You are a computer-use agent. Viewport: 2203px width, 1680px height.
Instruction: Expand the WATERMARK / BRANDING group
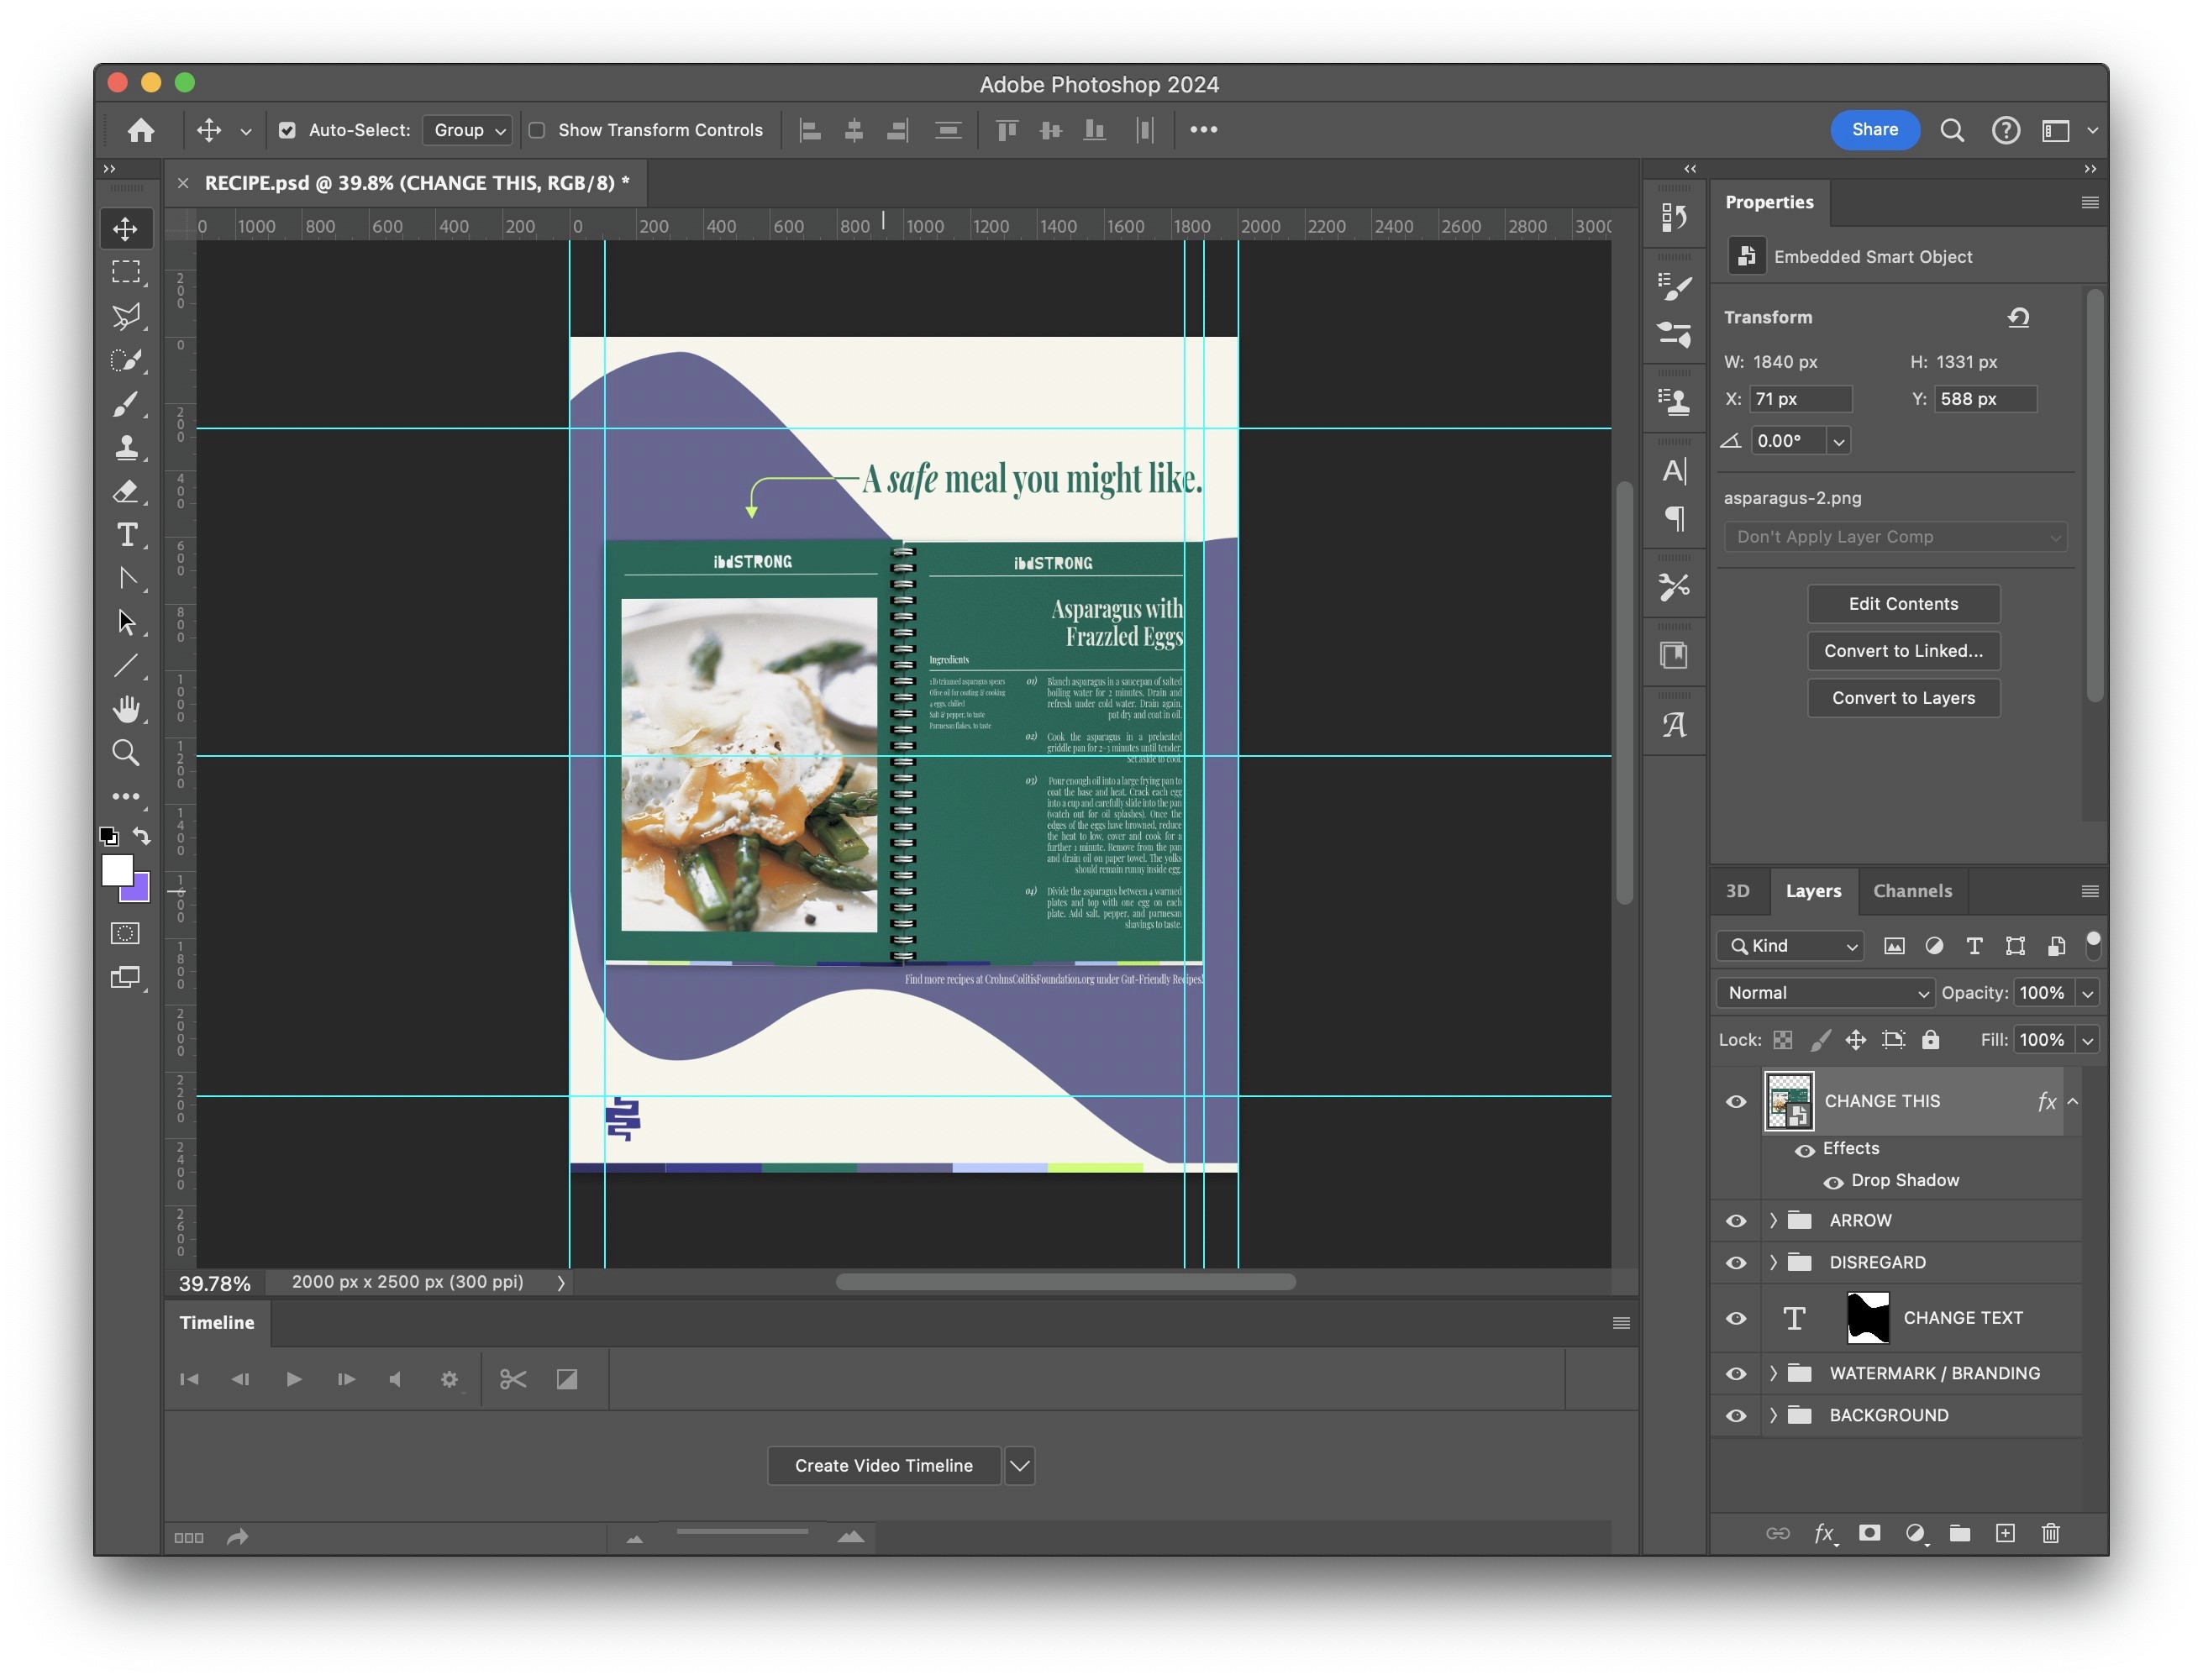(x=1773, y=1374)
